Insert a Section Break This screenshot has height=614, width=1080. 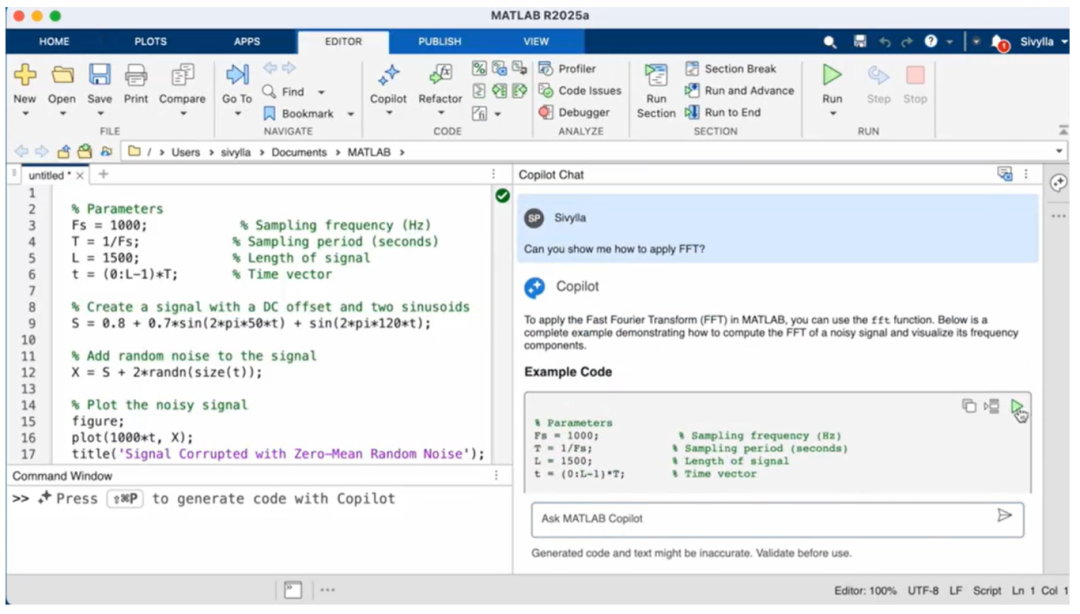[731, 69]
